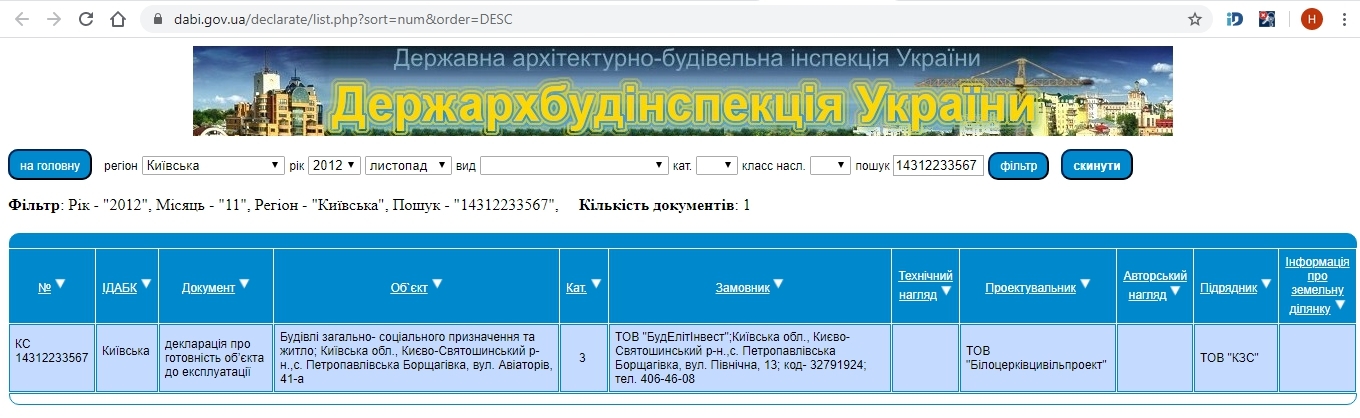Select the Київська cell in ІДАБК column

pyautogui.click(x=127, y=357)
